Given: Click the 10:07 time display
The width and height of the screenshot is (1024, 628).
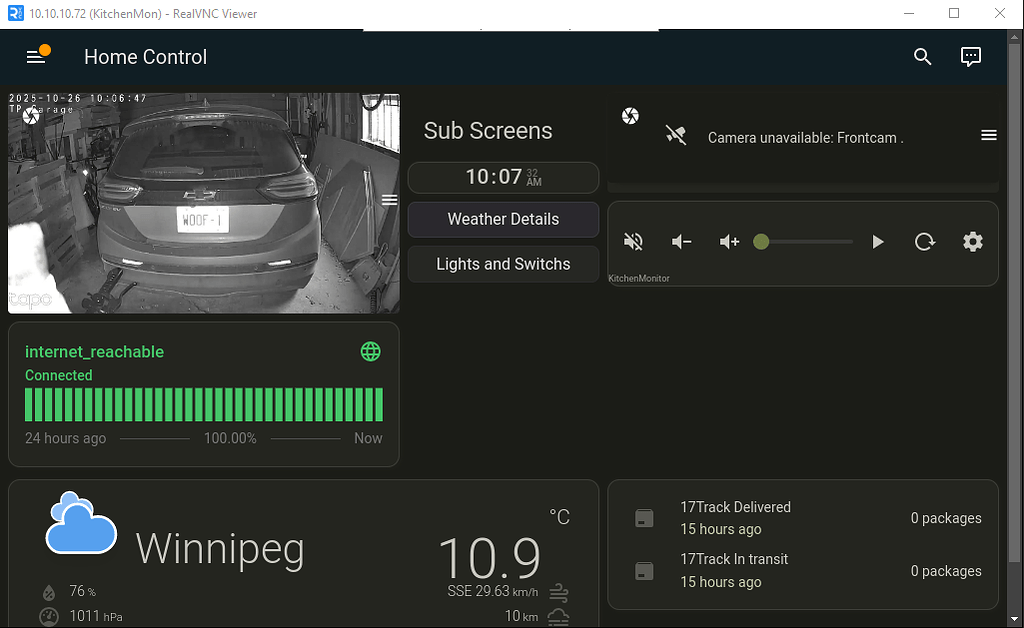Looking at the screenshot, I should click(503, 177).
